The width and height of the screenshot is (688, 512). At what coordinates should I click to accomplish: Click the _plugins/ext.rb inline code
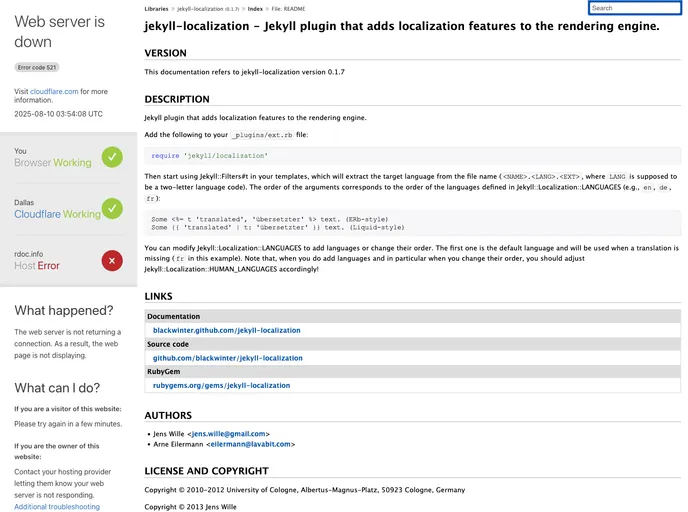coord(262,135)
